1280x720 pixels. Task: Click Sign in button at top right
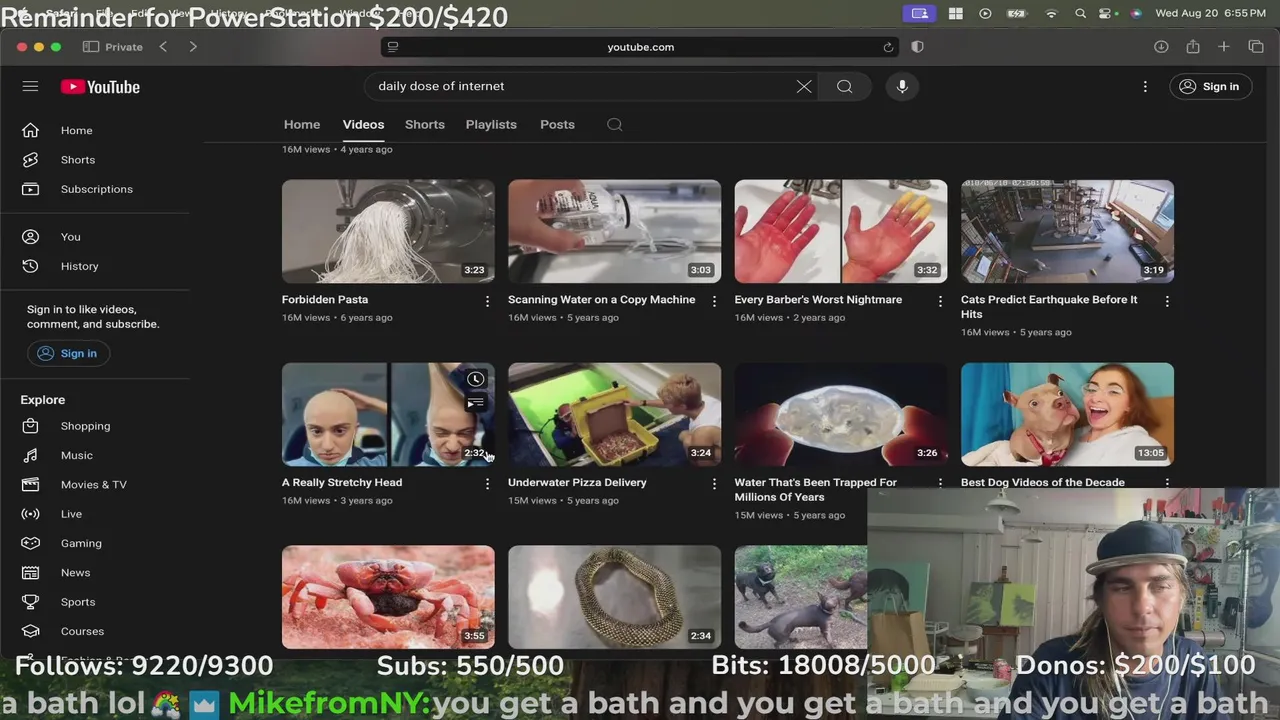(1210, 86)
